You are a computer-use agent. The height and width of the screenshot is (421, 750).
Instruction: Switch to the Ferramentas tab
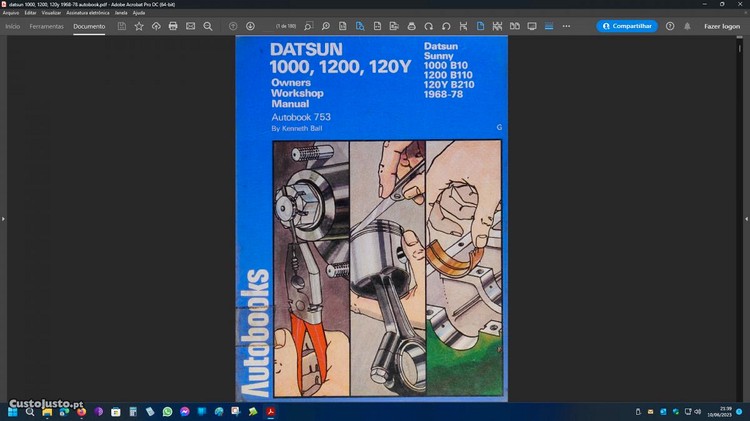(x=46, y=26)
